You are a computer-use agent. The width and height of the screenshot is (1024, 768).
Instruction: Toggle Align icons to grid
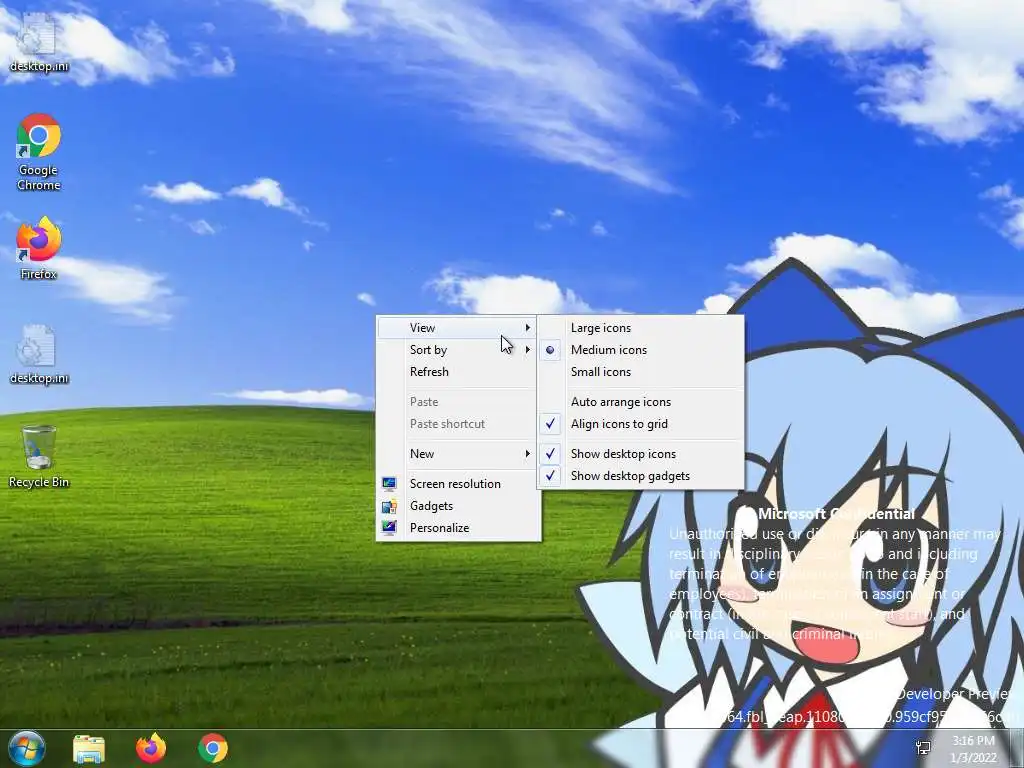pyautogui.click(x=641, y=424)
